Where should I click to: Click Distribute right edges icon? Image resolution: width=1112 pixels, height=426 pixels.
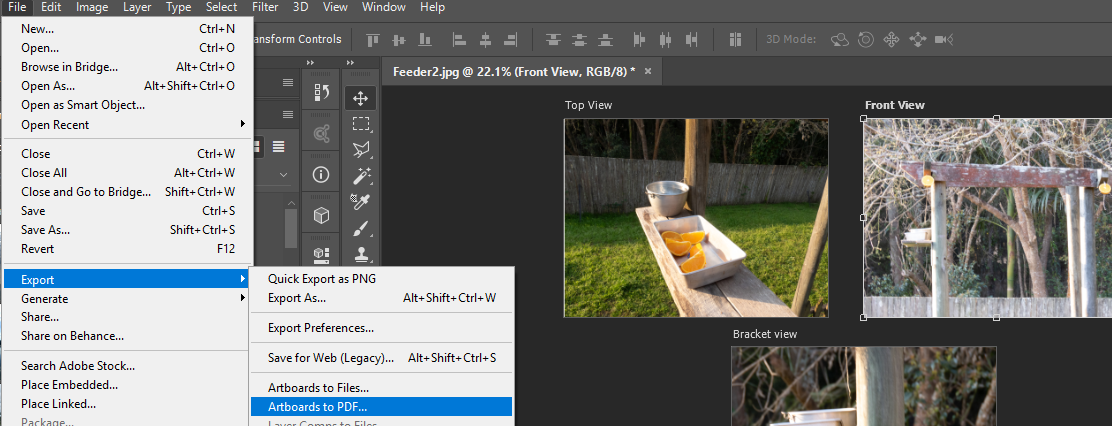(x=691, y=40)
